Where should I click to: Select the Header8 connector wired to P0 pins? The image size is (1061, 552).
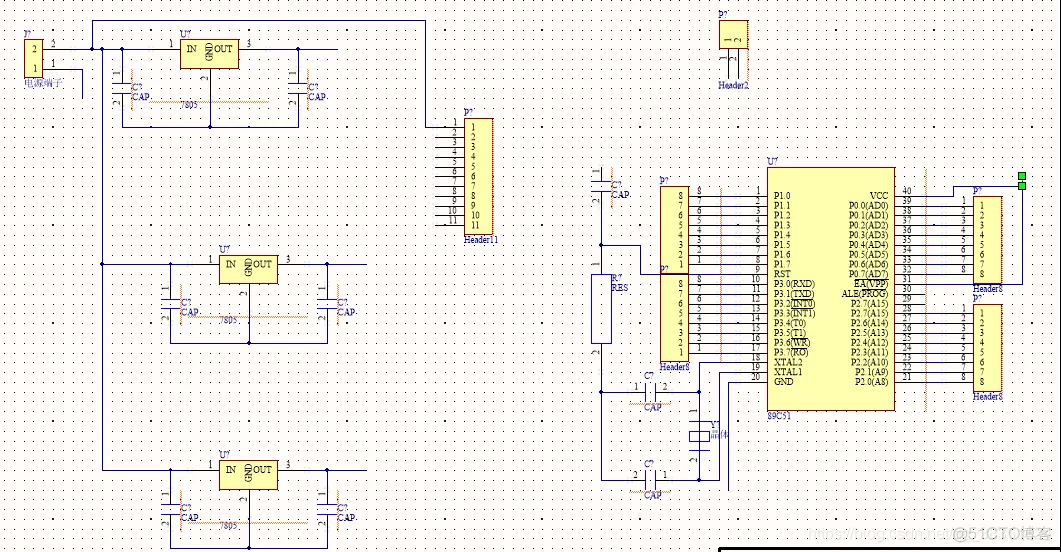tap(988, 240)
